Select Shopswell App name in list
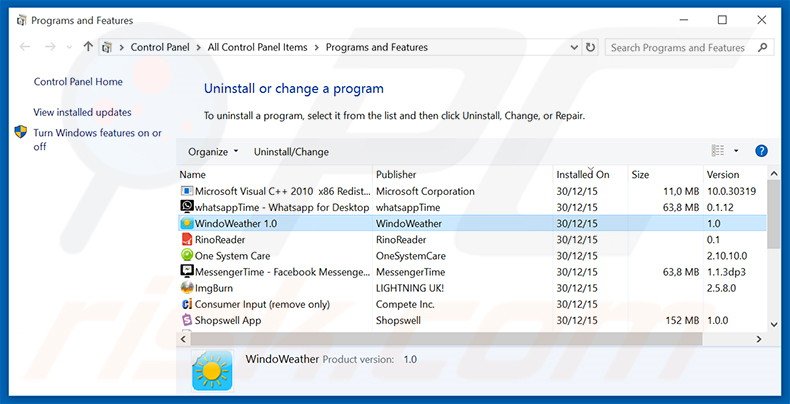This screenshot has width=790, height=404. 228,320
